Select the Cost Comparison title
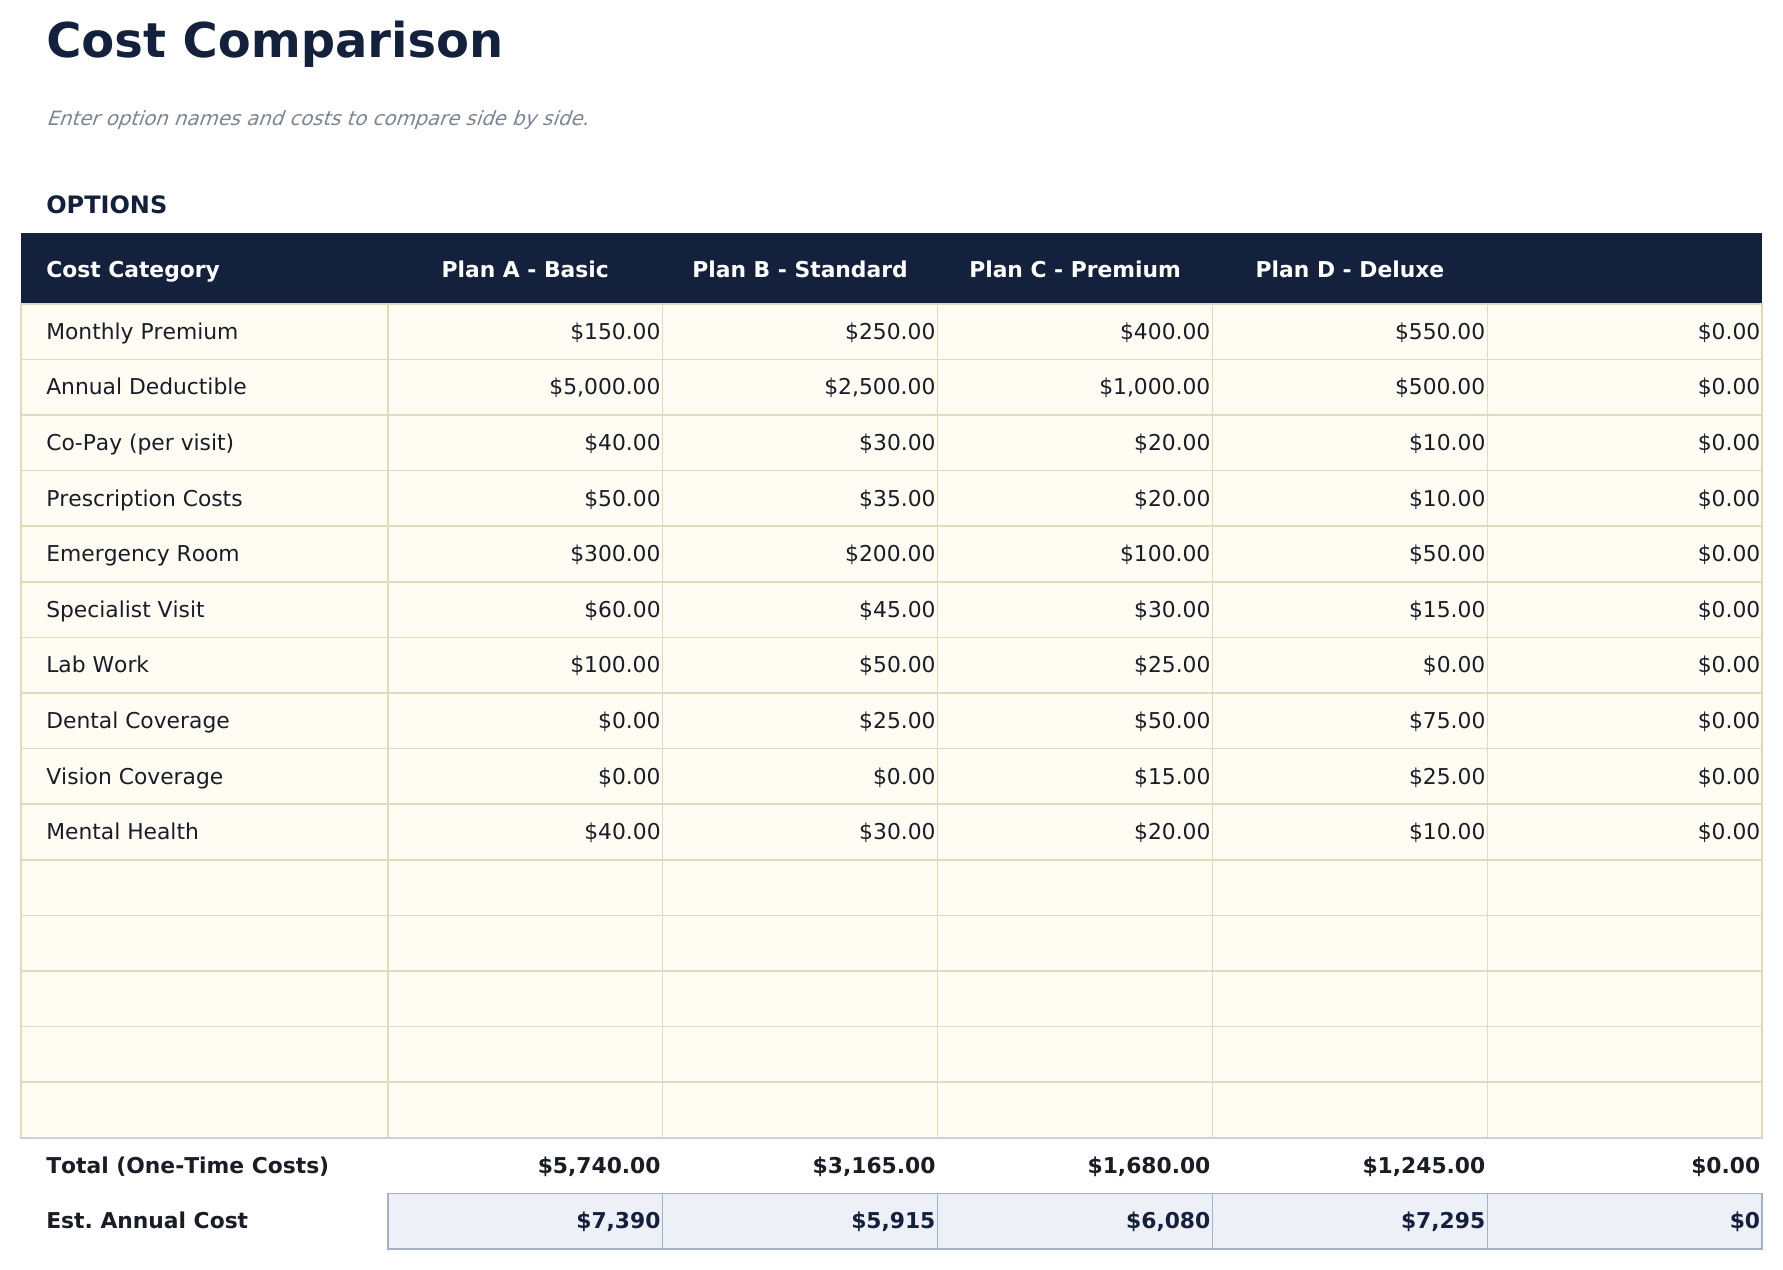Viewport: 1783px width, 1270px height. (x=275, y=40)
